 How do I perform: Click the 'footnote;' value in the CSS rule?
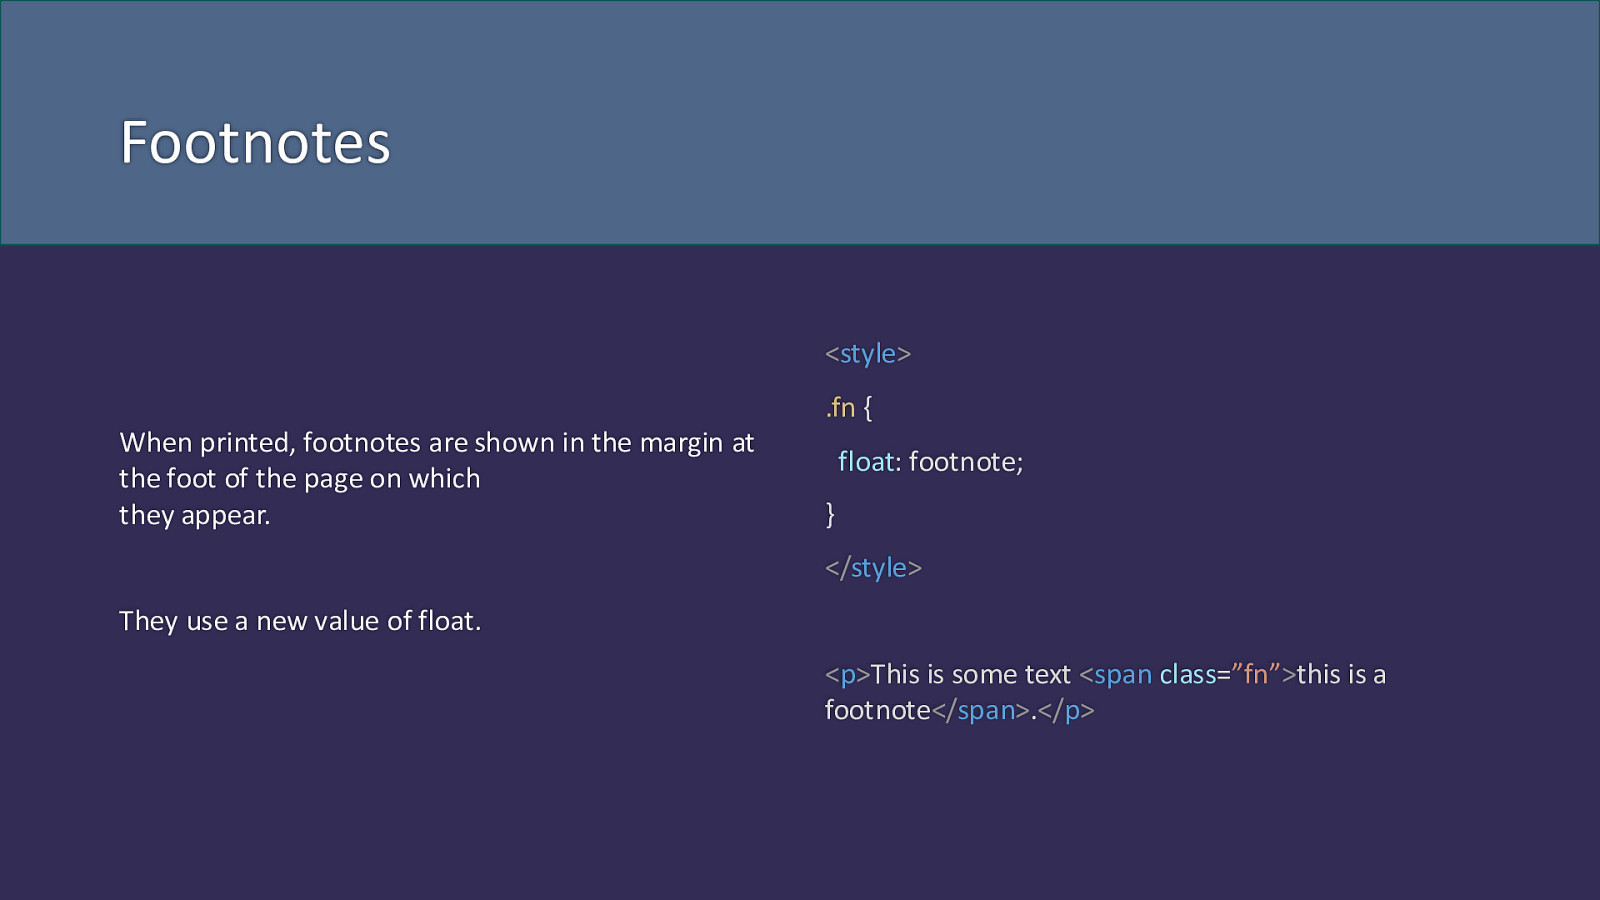[x=966, y=462]
